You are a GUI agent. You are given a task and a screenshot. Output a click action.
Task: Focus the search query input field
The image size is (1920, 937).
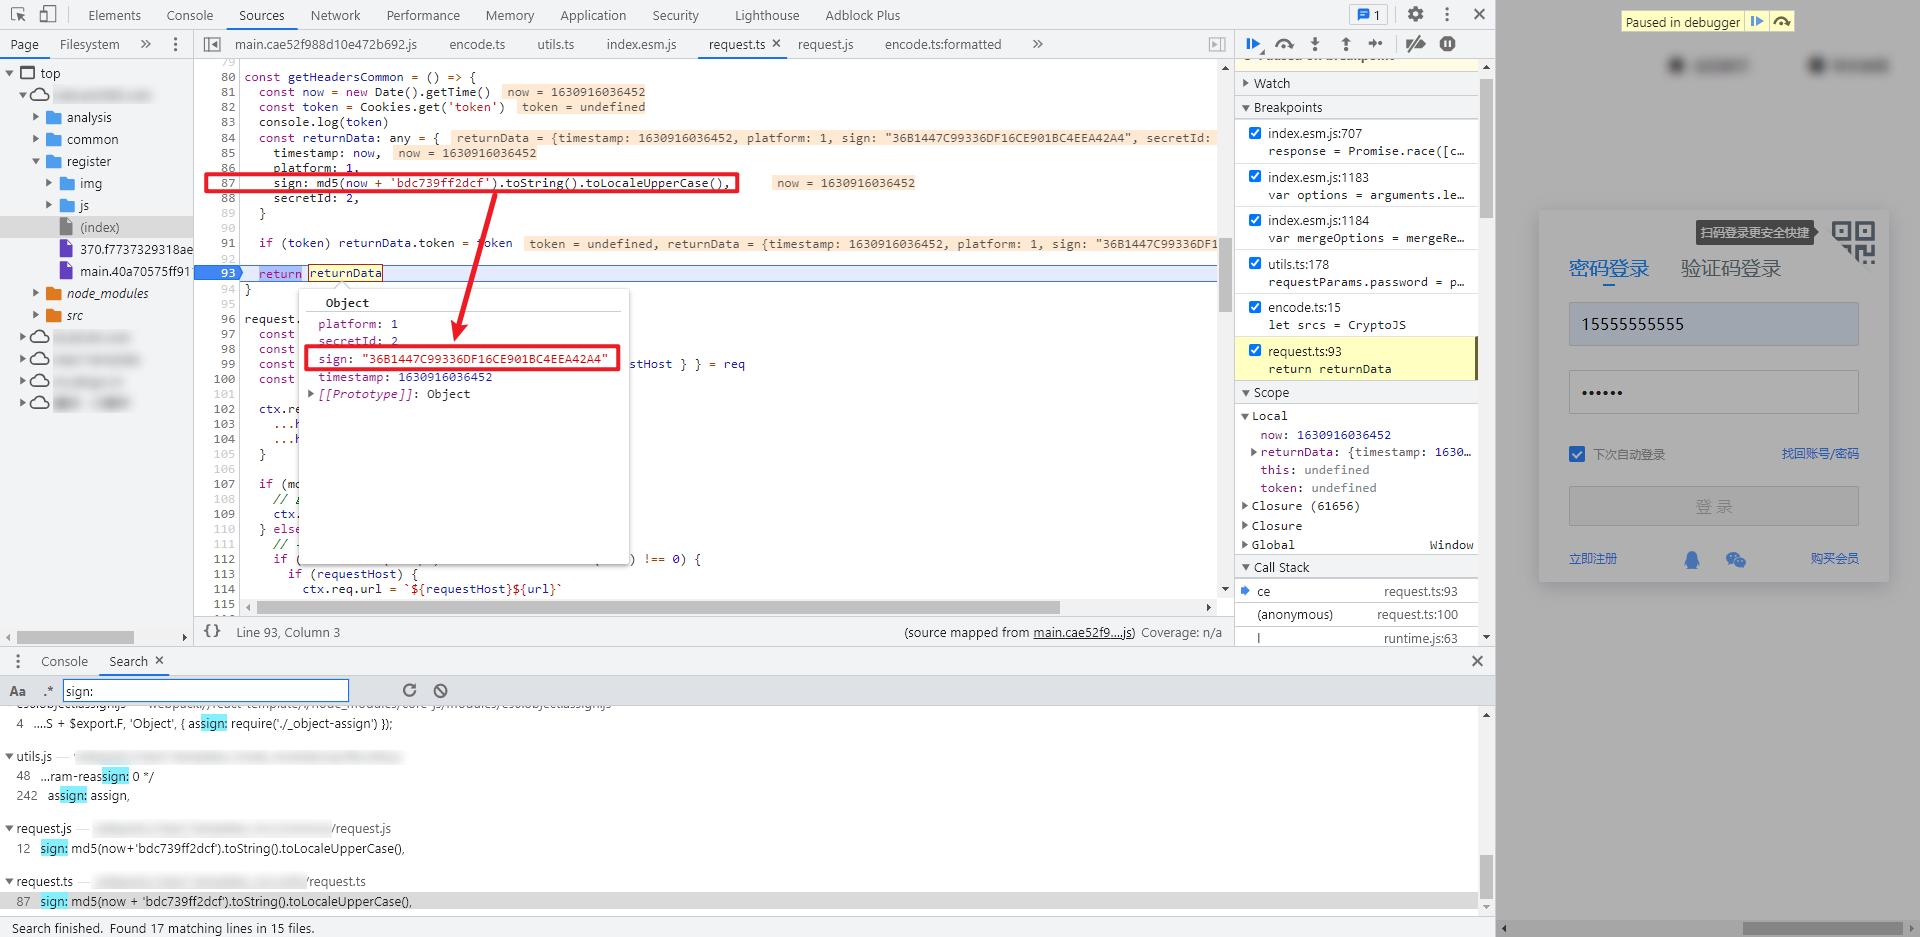[206, 691]
